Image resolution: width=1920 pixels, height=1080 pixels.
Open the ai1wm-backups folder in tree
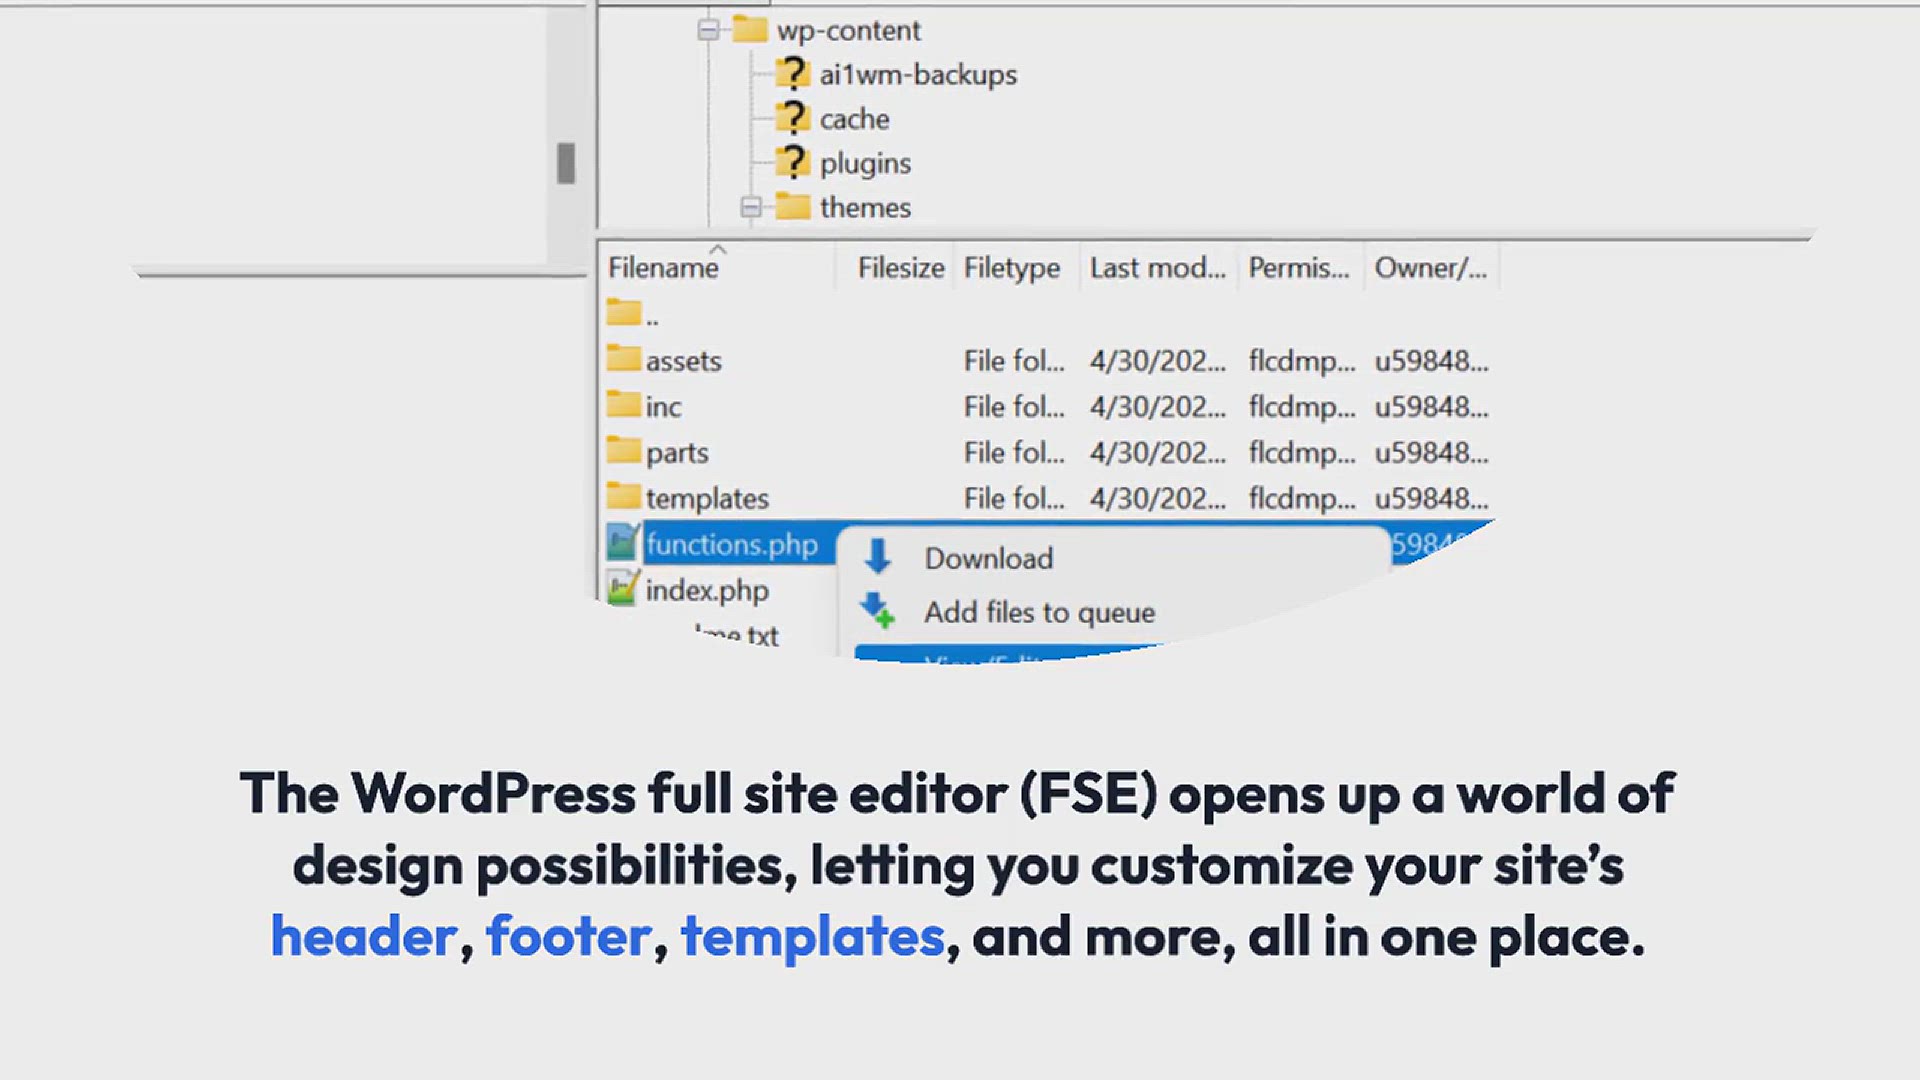pyautogui.click(x=918, y=75)
